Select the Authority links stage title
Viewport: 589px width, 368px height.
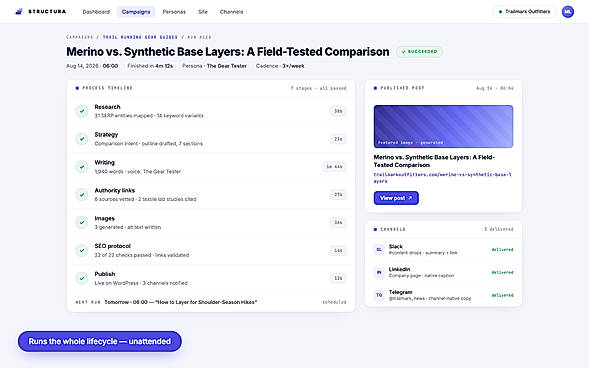pos(115,190)
